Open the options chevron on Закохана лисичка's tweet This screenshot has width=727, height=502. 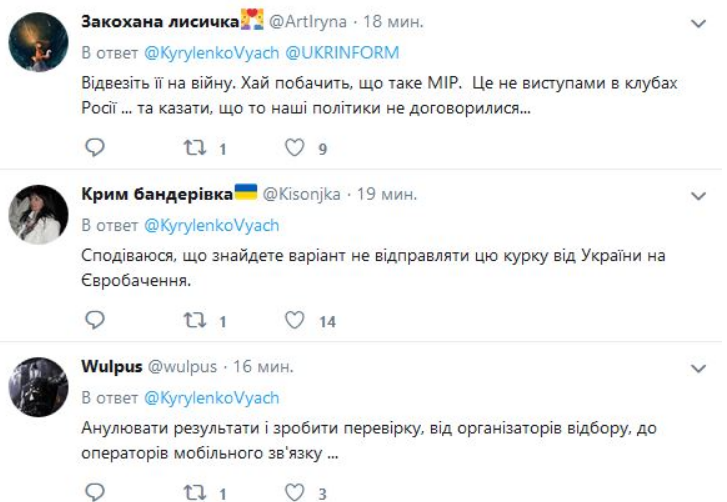coord(699,22)
